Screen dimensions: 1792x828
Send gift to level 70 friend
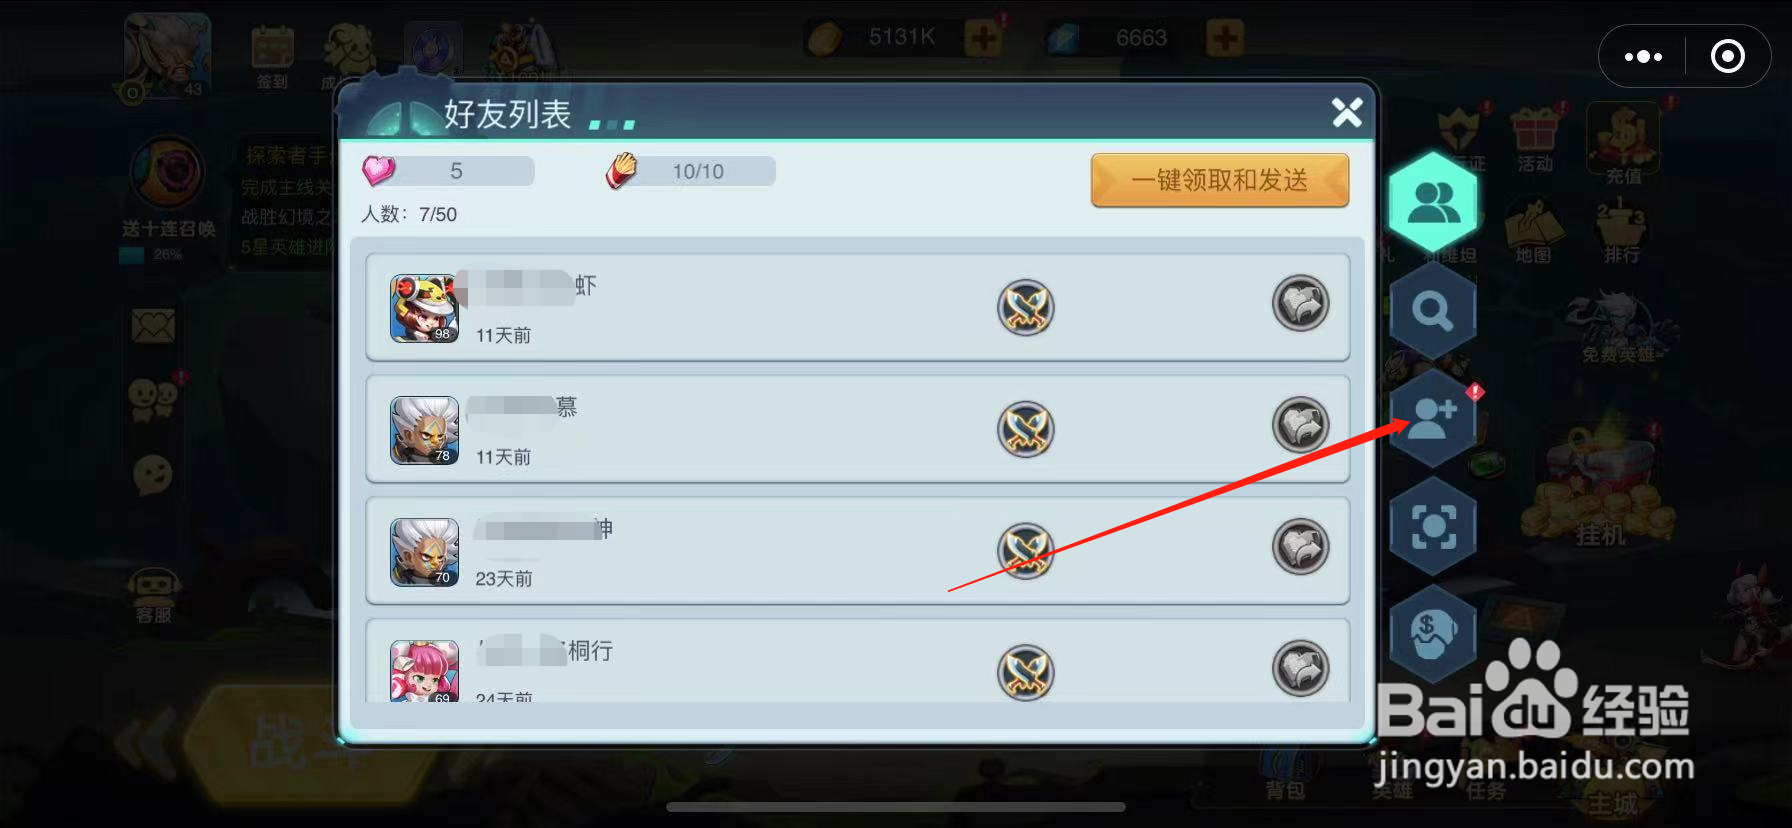click(x=1300, y=547)
